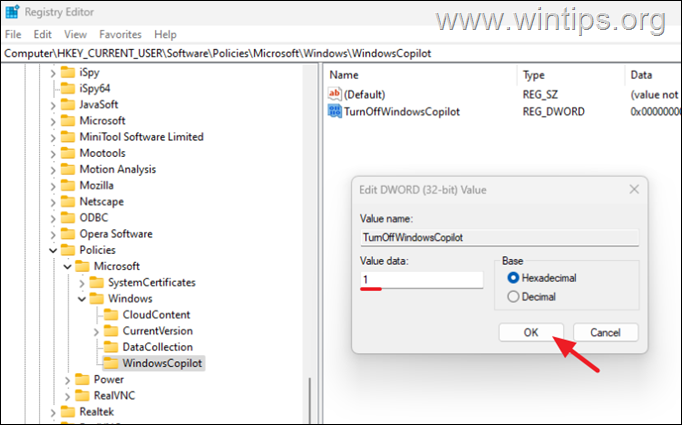Click the ODBC folder icon

(x=67, y=218)
